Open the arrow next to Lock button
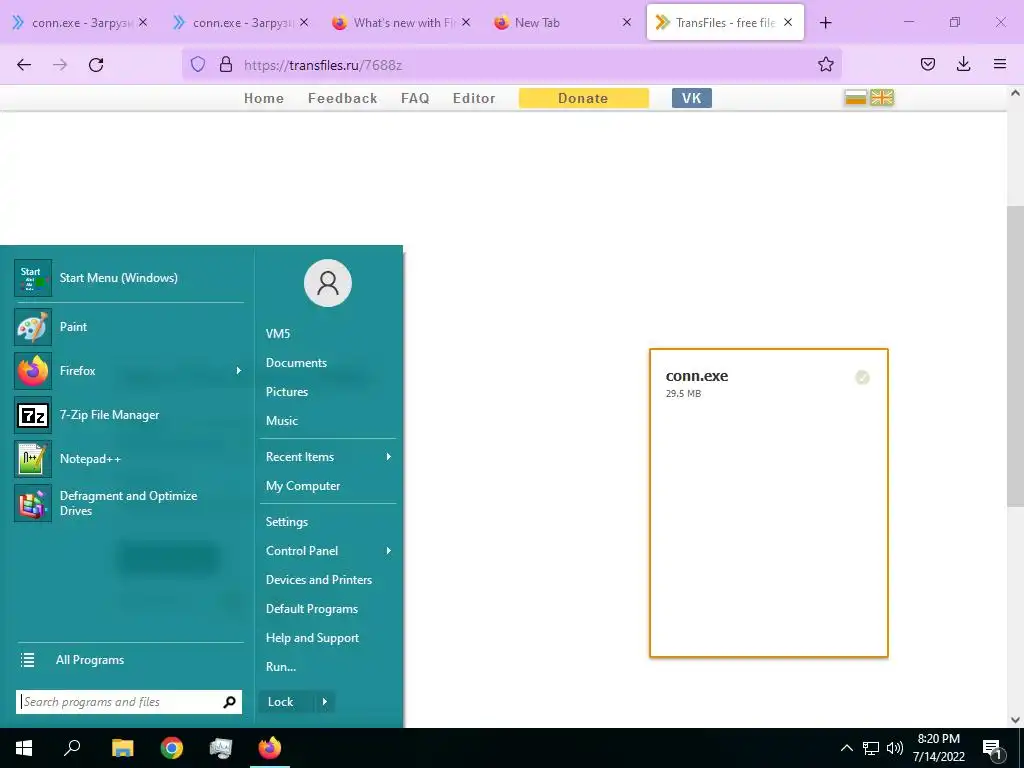Screen dimensions: 1024x768 [x=325, y=702]
